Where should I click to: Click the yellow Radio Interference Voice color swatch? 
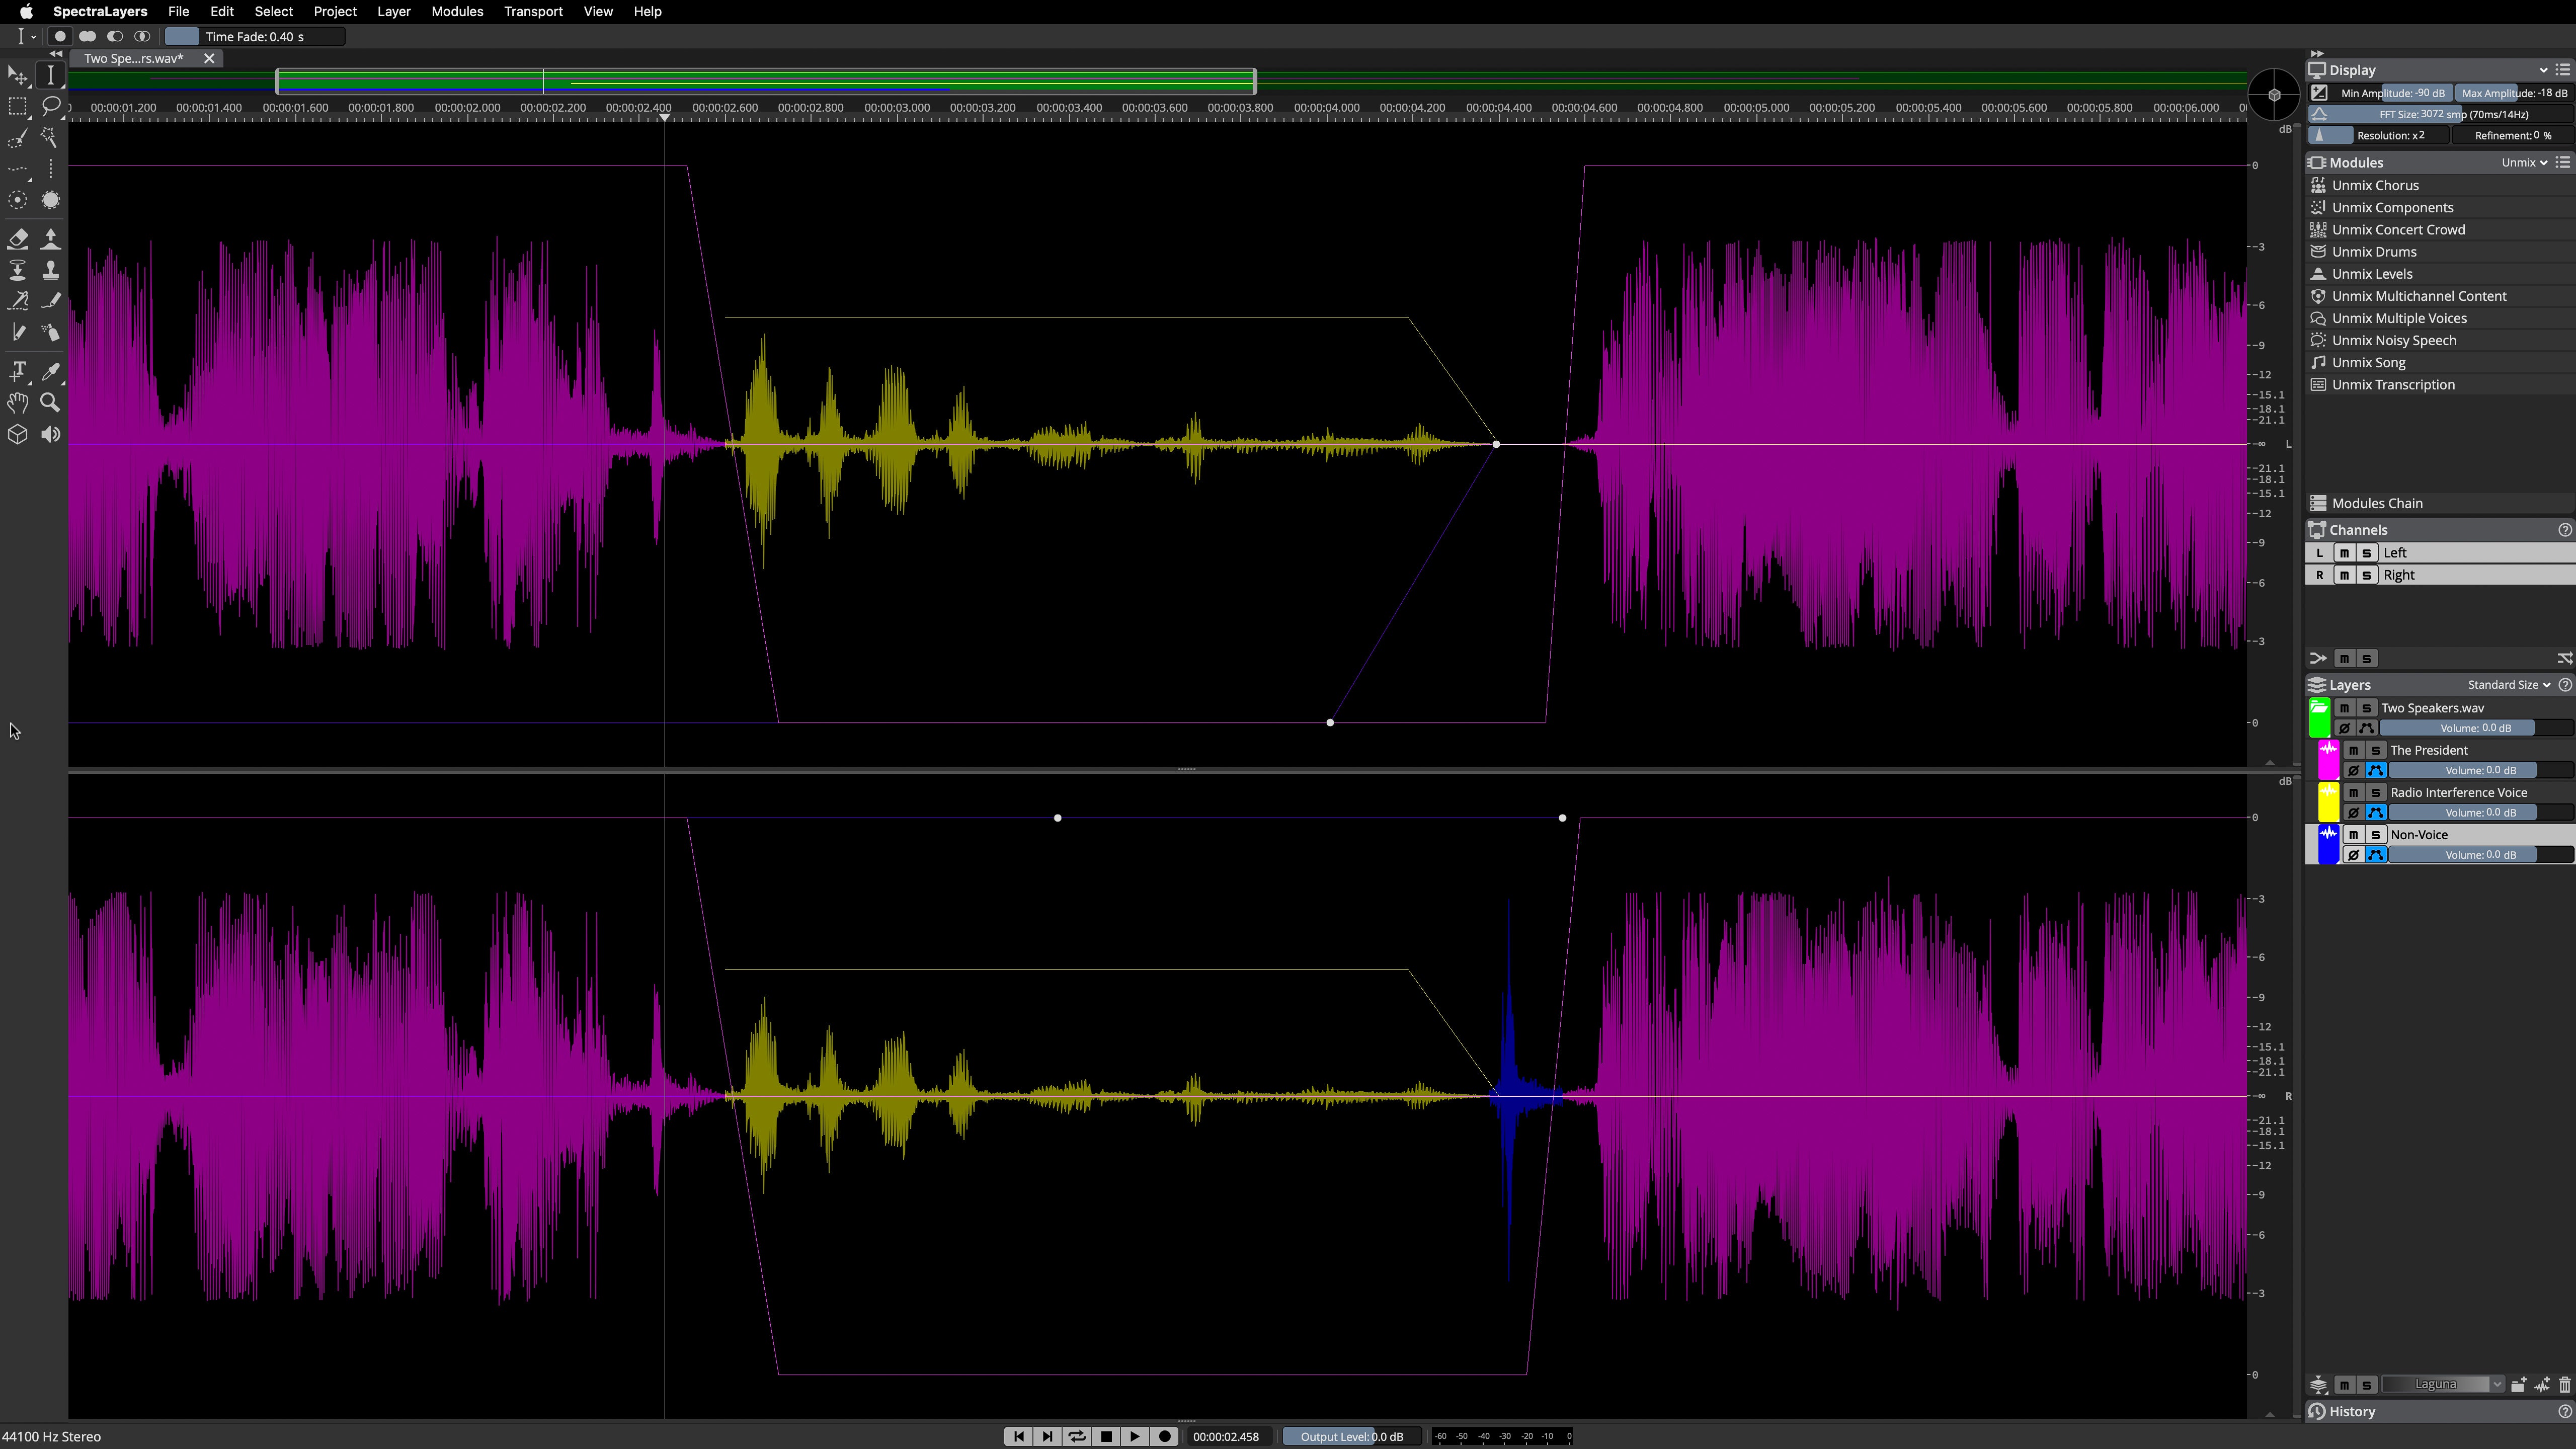click(x=2328, y=802)
